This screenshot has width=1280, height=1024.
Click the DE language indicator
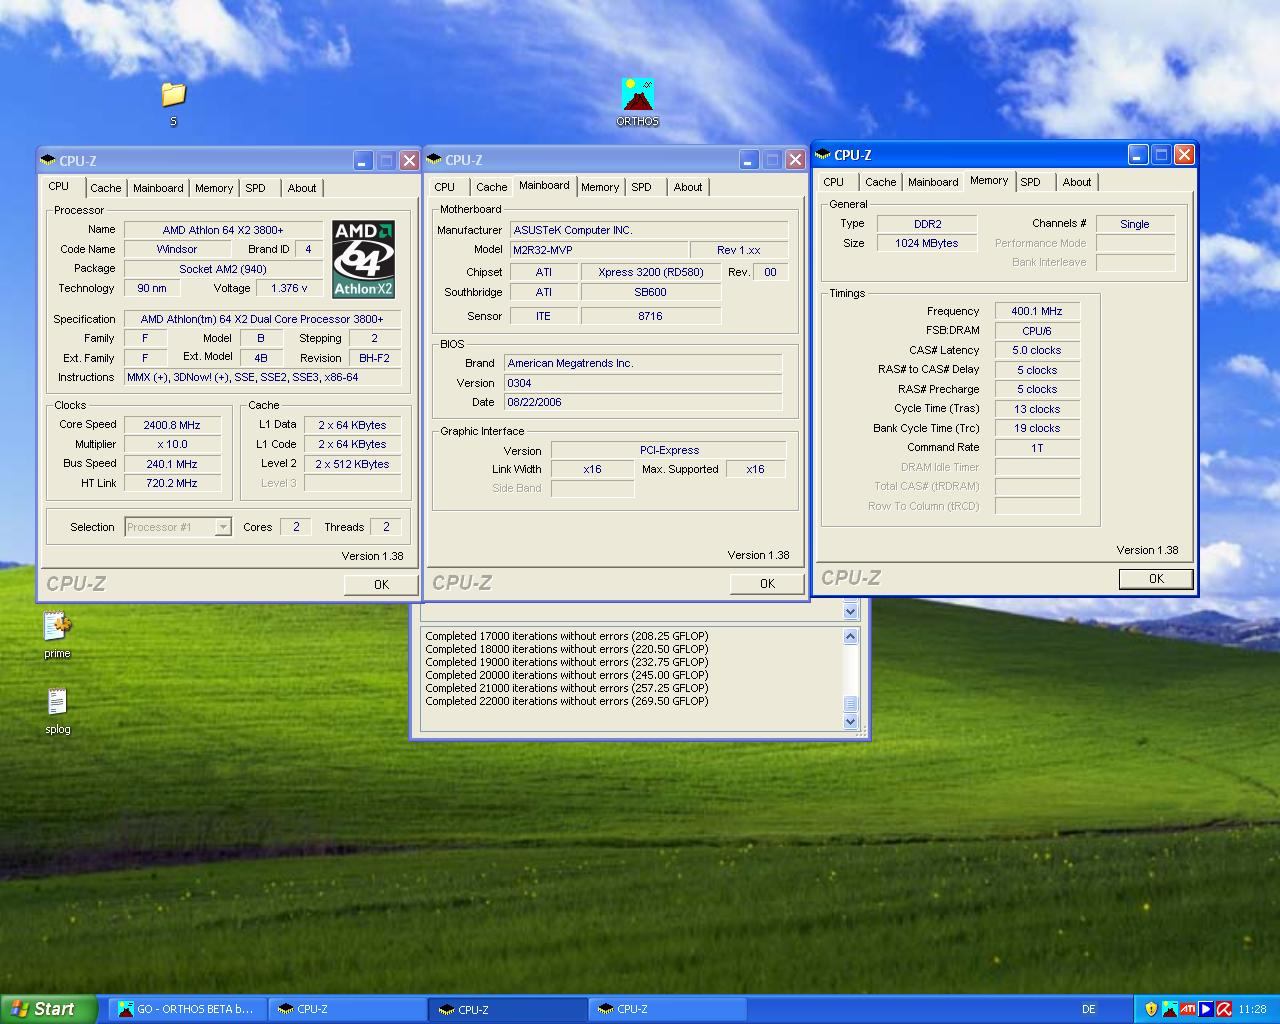[x=1089, y=1009]
